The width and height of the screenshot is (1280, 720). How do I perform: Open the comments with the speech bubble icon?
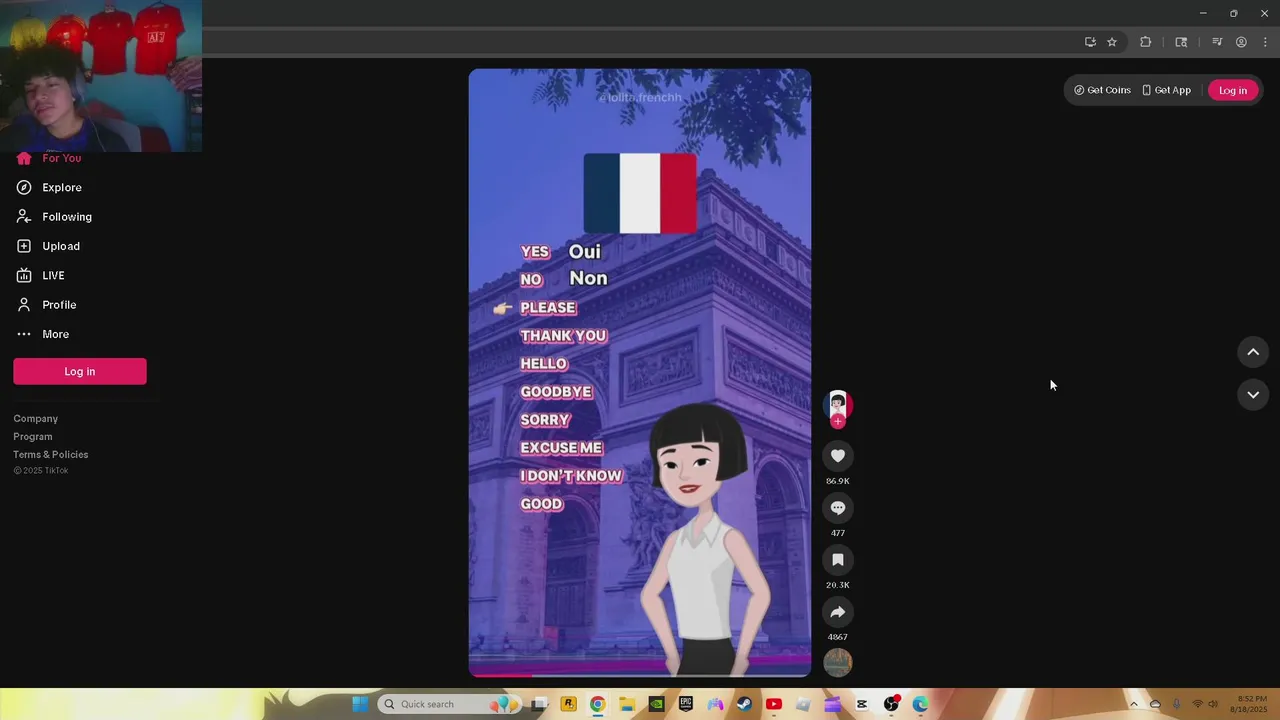[838, 508]
